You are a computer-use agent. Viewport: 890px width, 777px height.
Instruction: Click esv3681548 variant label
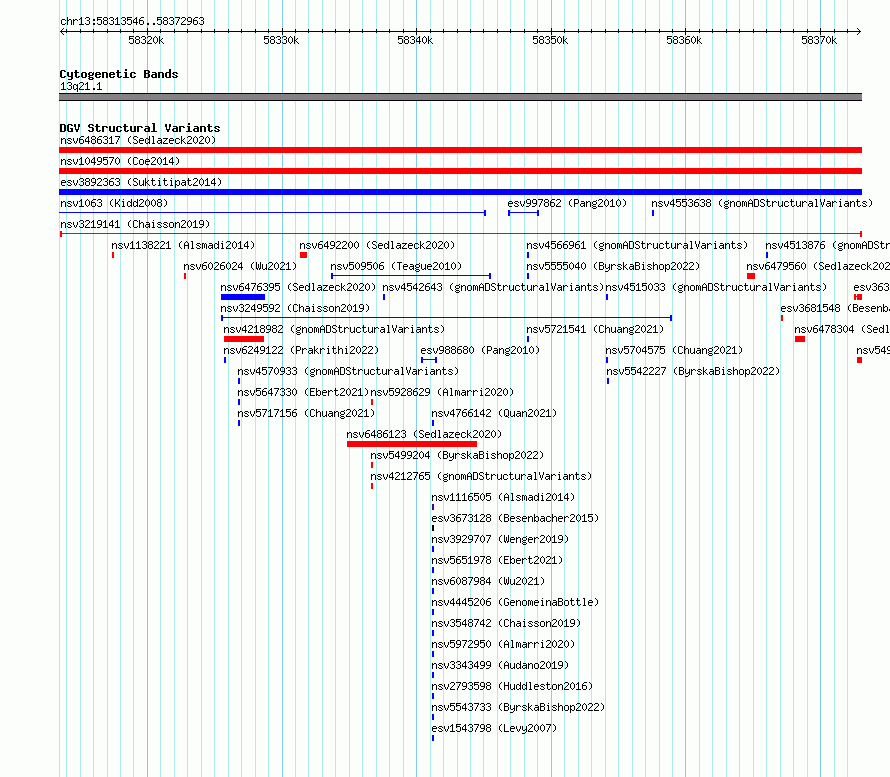[835, 308]
